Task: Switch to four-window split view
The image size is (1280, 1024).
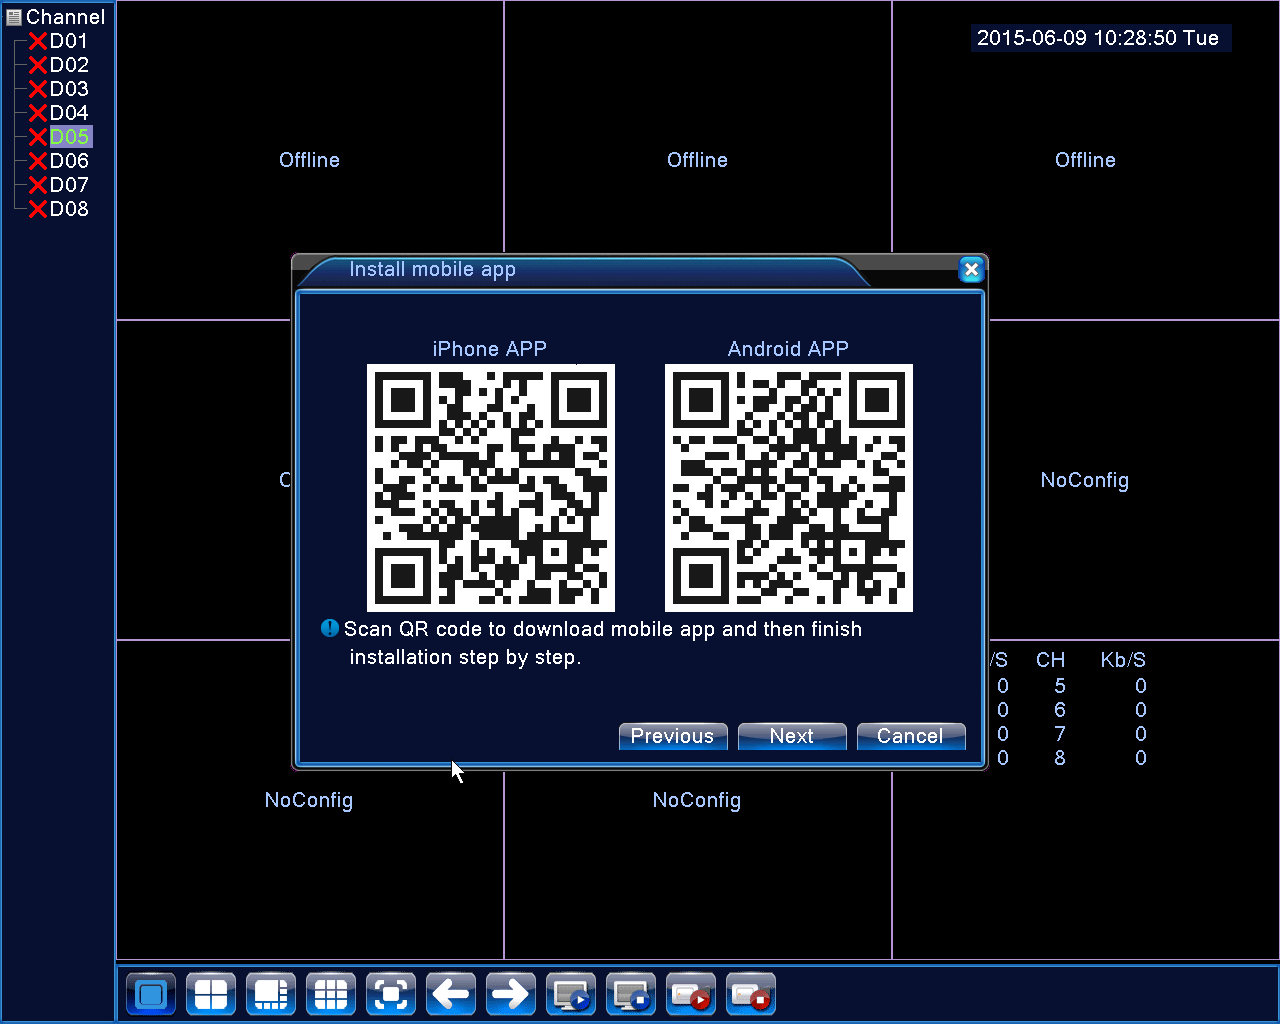Action: [x=211, y=995]
